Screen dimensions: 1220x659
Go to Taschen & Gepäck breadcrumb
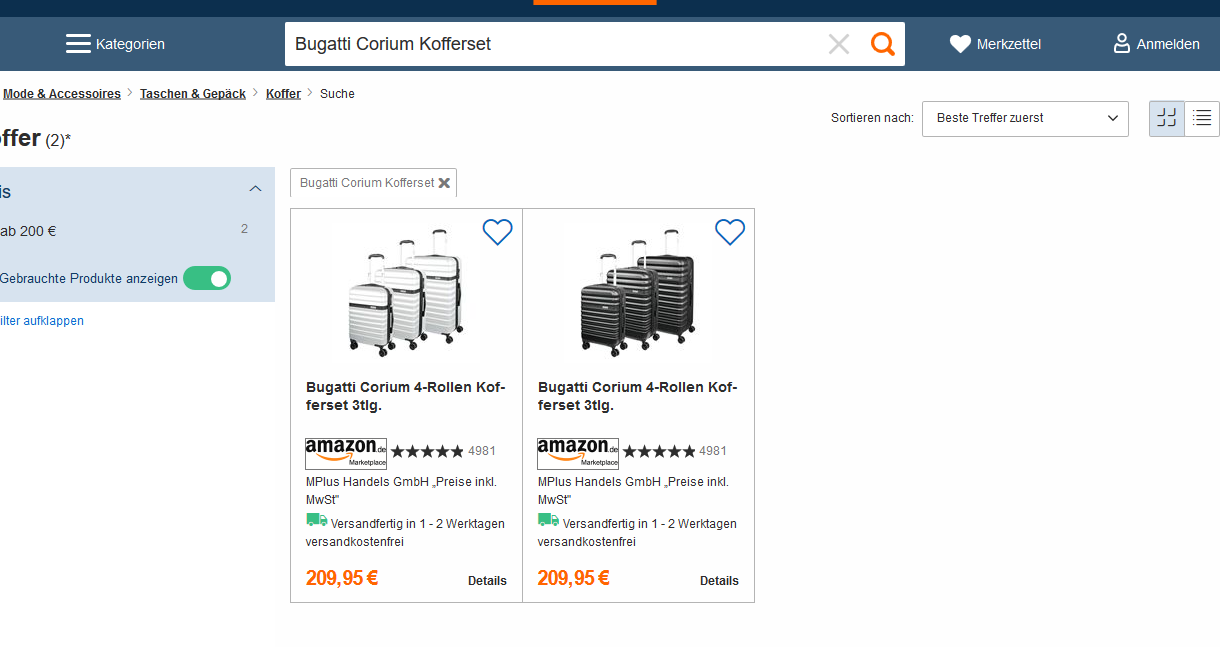[x=193, y=94]
